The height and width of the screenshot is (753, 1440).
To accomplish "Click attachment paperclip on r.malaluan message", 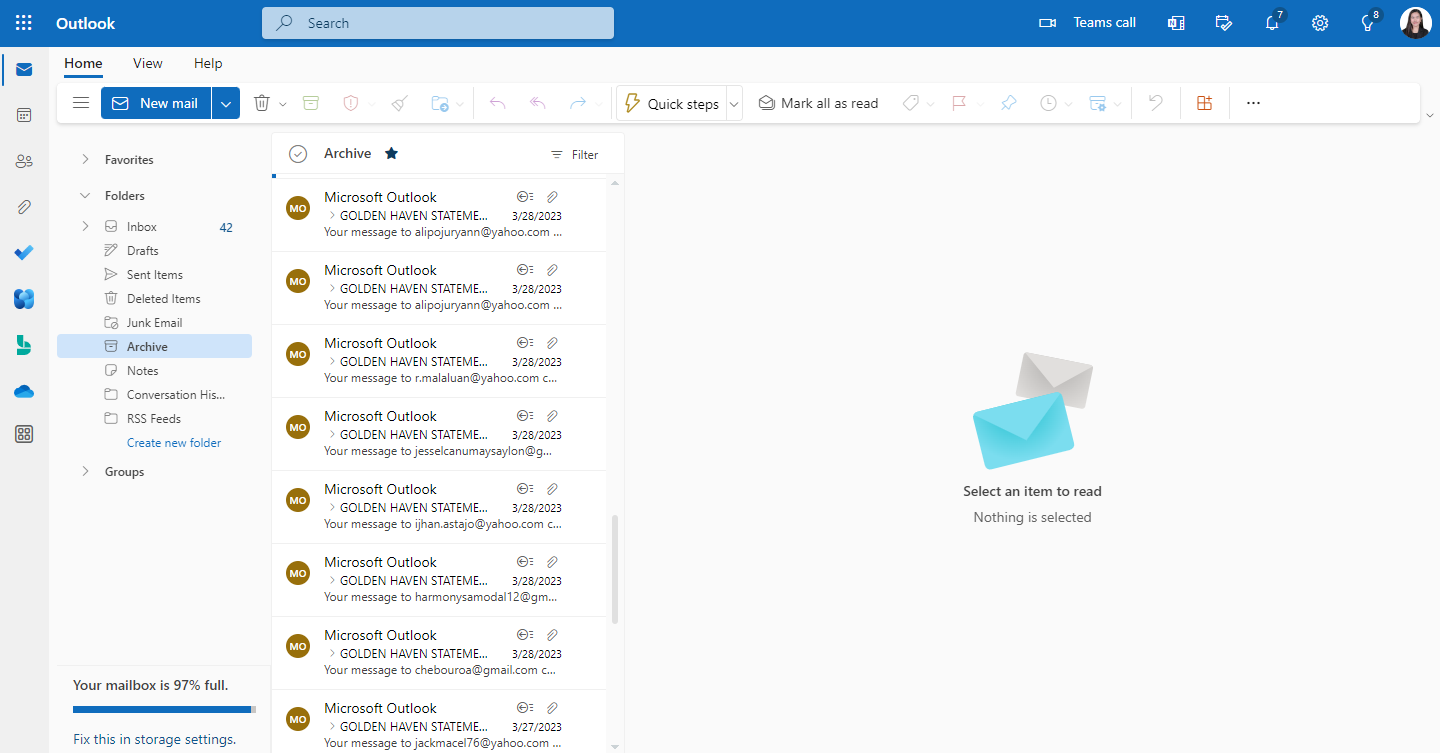I will 552,343.
